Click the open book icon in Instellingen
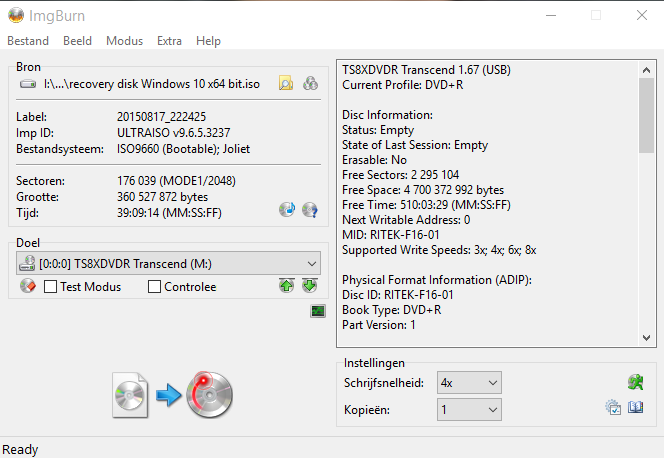The image size is (664, 458). tap(635, 408)
